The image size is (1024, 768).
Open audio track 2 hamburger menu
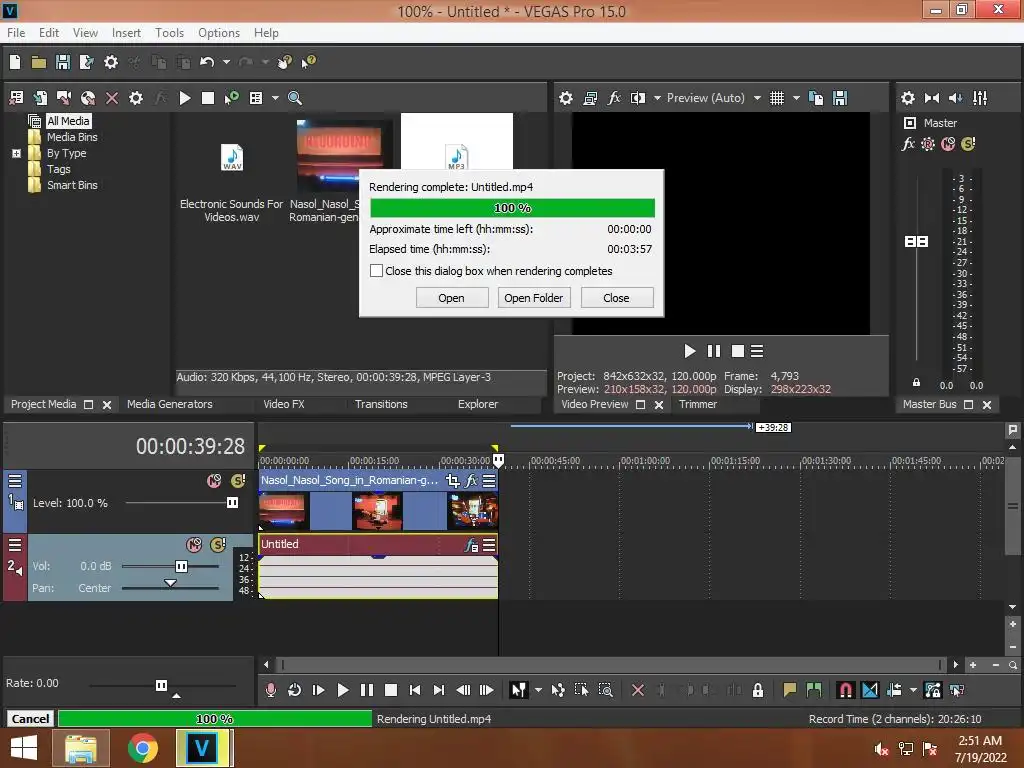[x=15, y=545]
